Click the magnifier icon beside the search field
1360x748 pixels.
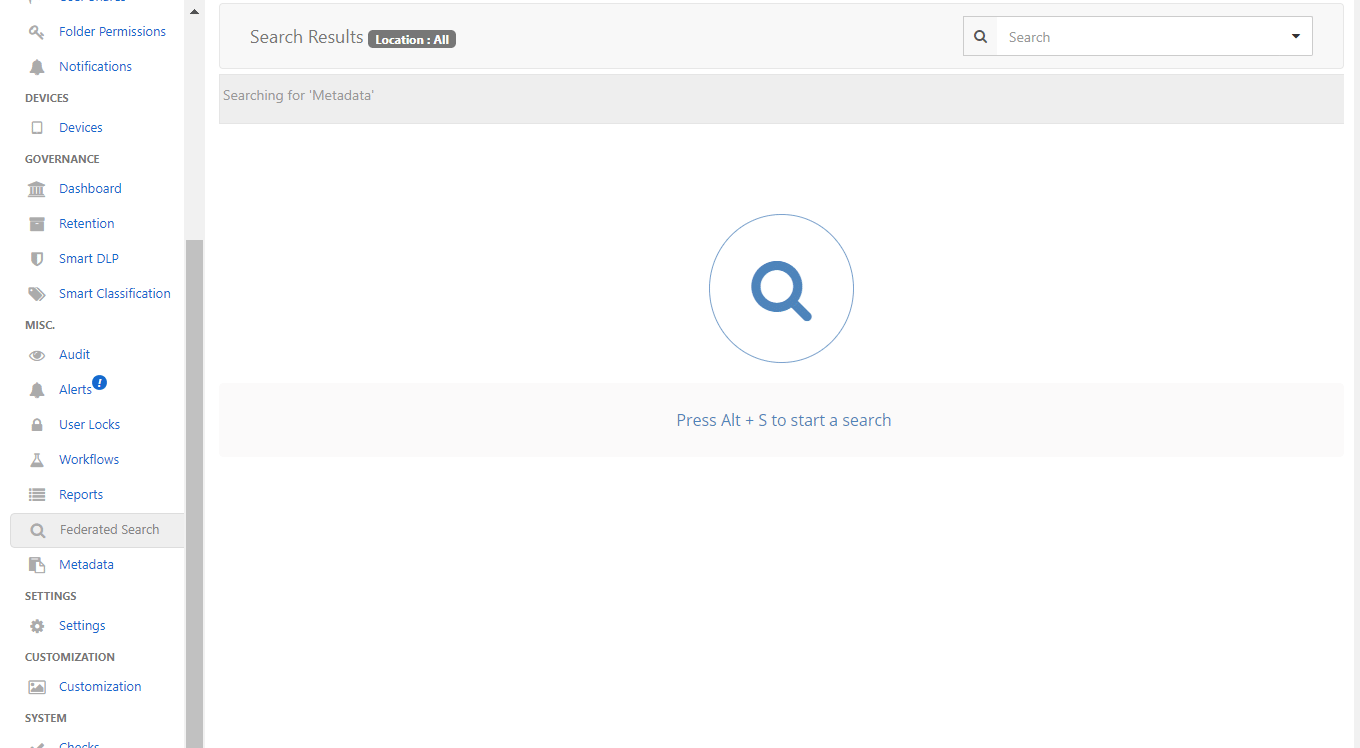tap(980, 36)
